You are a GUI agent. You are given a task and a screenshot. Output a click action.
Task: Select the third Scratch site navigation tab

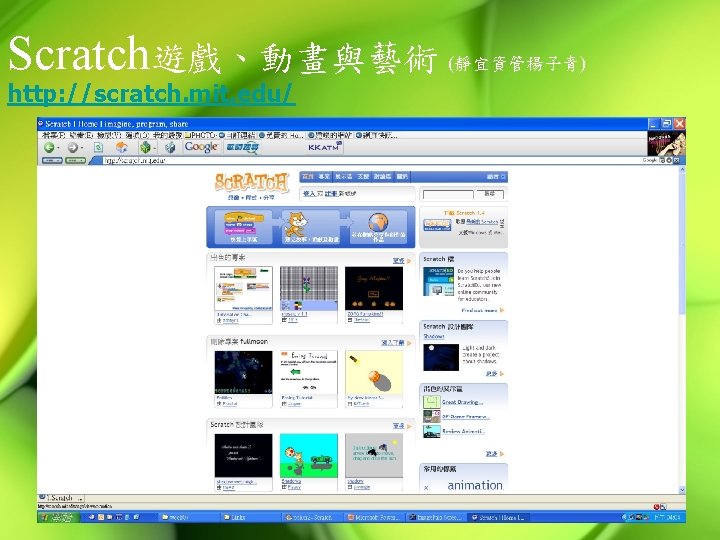tap(343, 177)
